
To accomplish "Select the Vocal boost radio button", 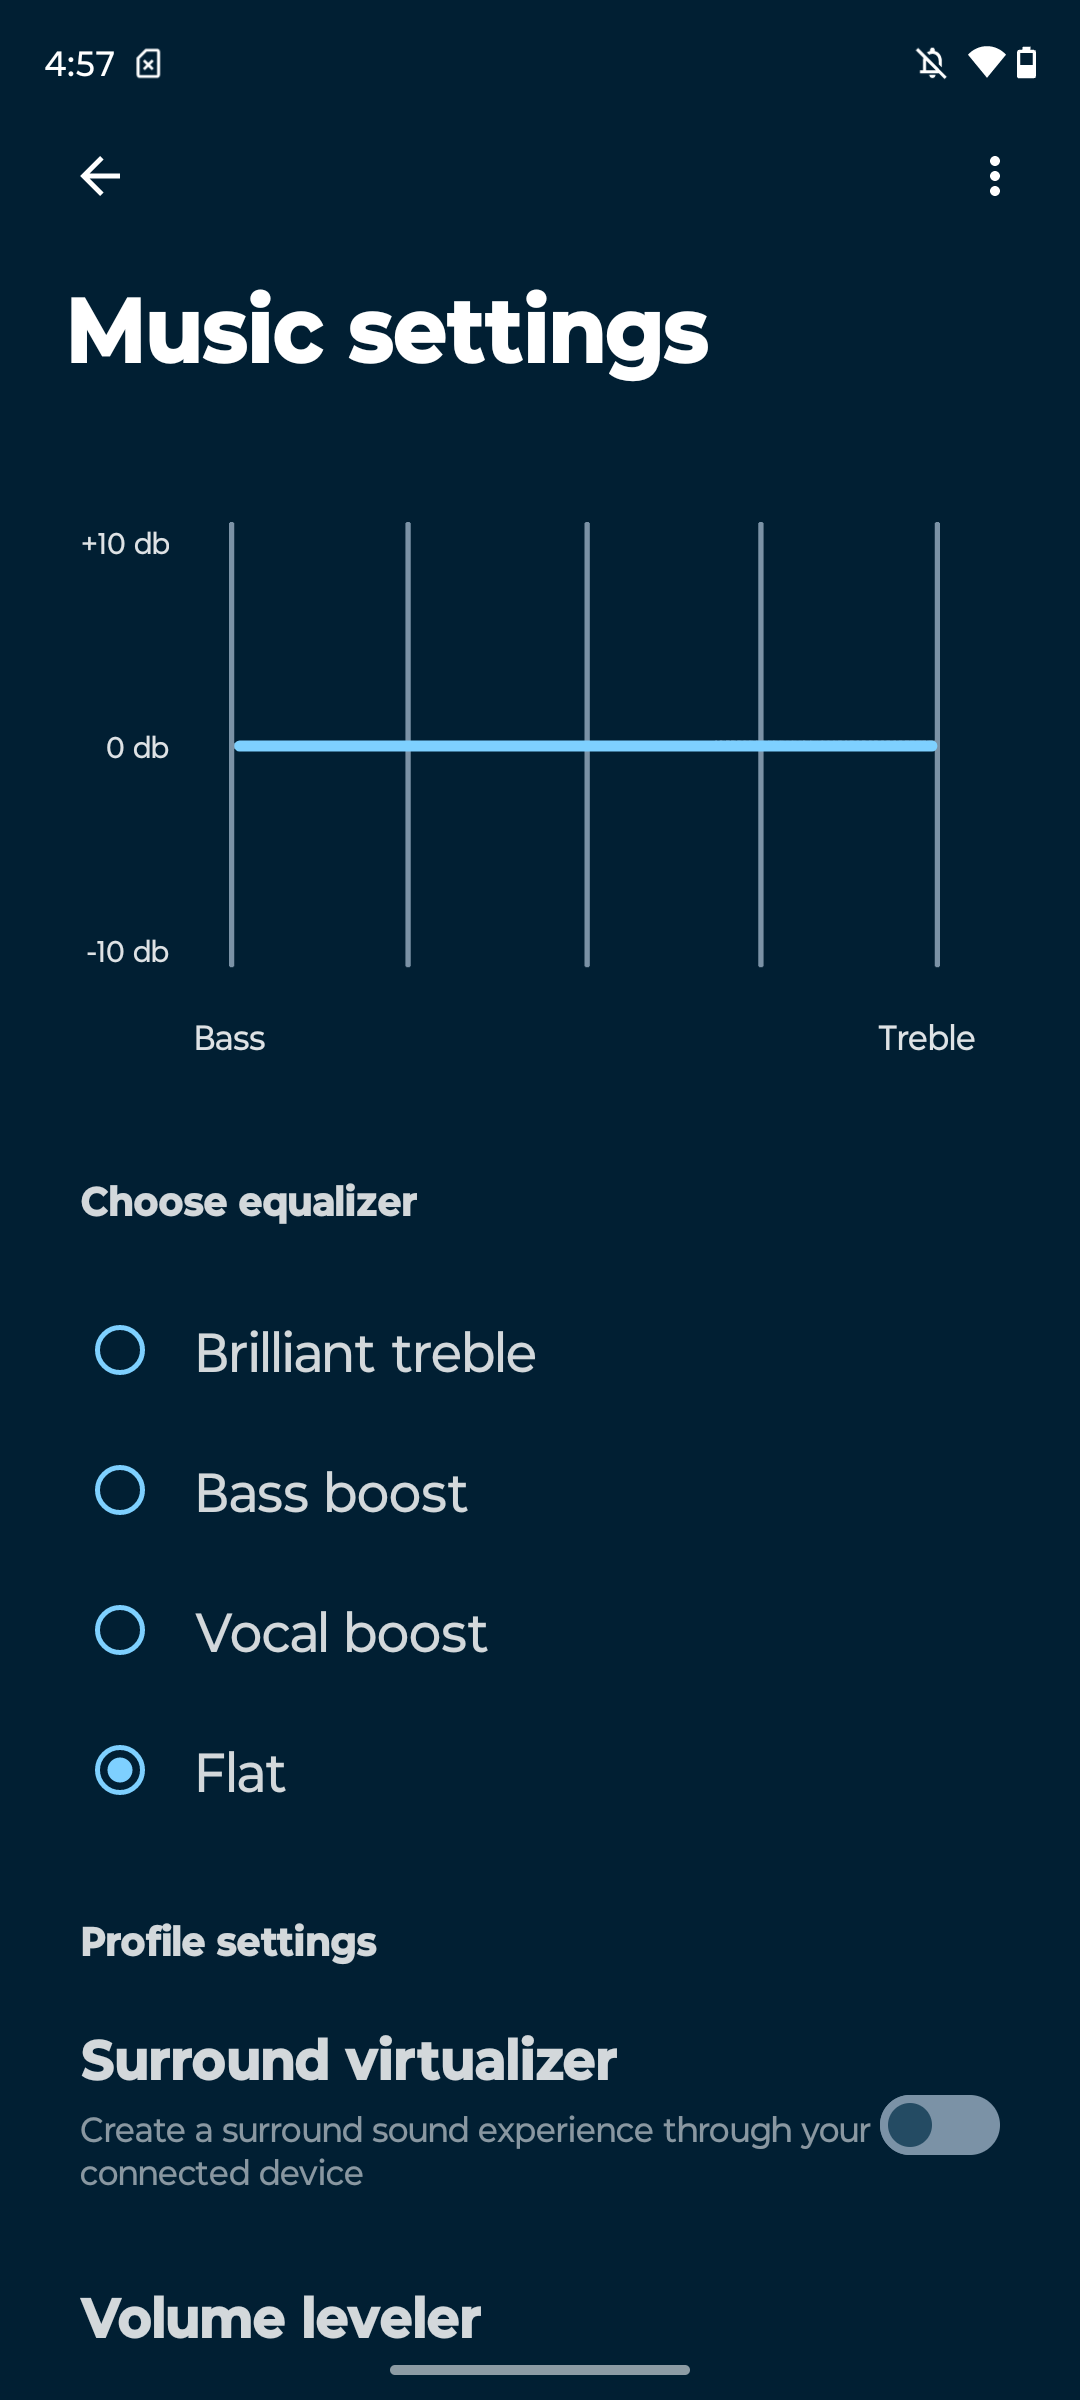I will tap(120, 1631).
